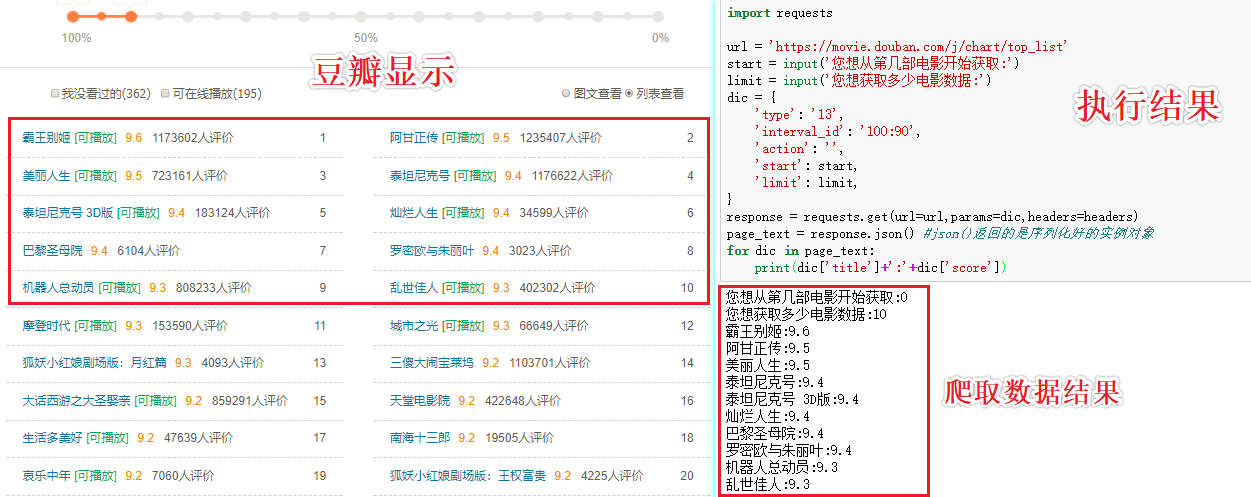Click the 1173602人评价 rating count

[x=193, y=138]
